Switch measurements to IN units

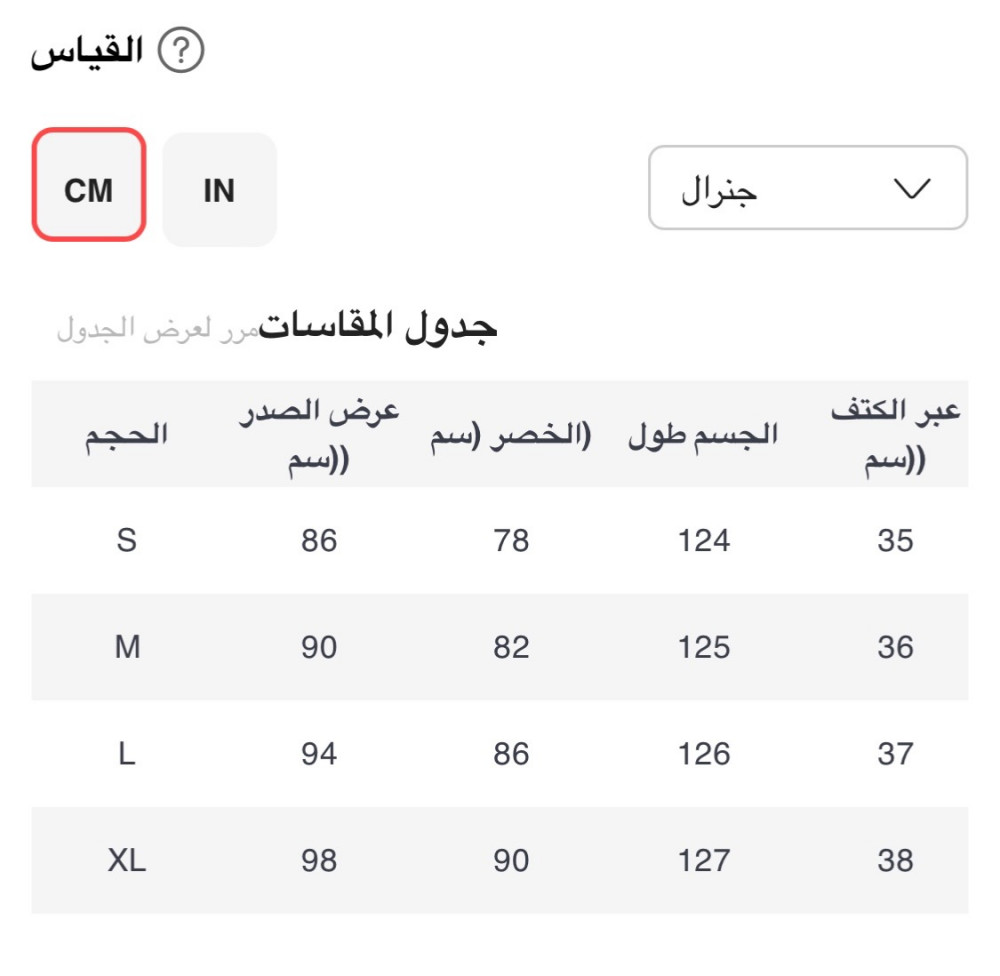pos(219,189)
